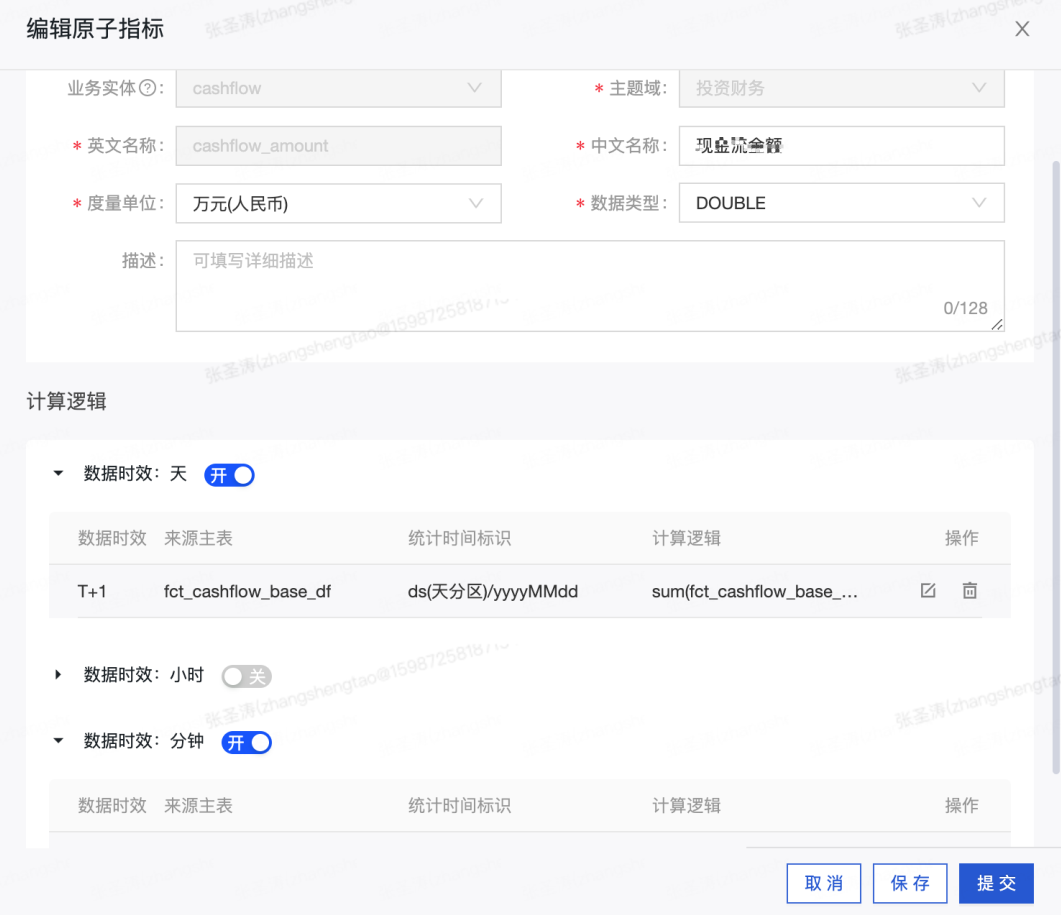Viewport: 1061px width, 915px height.
Task: Disable the 数据时效:分钟 switch
Action: click(246, 742)
